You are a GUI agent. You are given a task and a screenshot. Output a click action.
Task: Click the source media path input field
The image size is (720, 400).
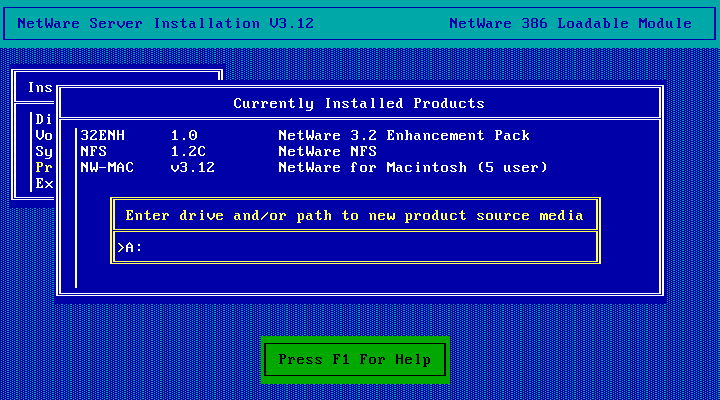coord(355,248)
